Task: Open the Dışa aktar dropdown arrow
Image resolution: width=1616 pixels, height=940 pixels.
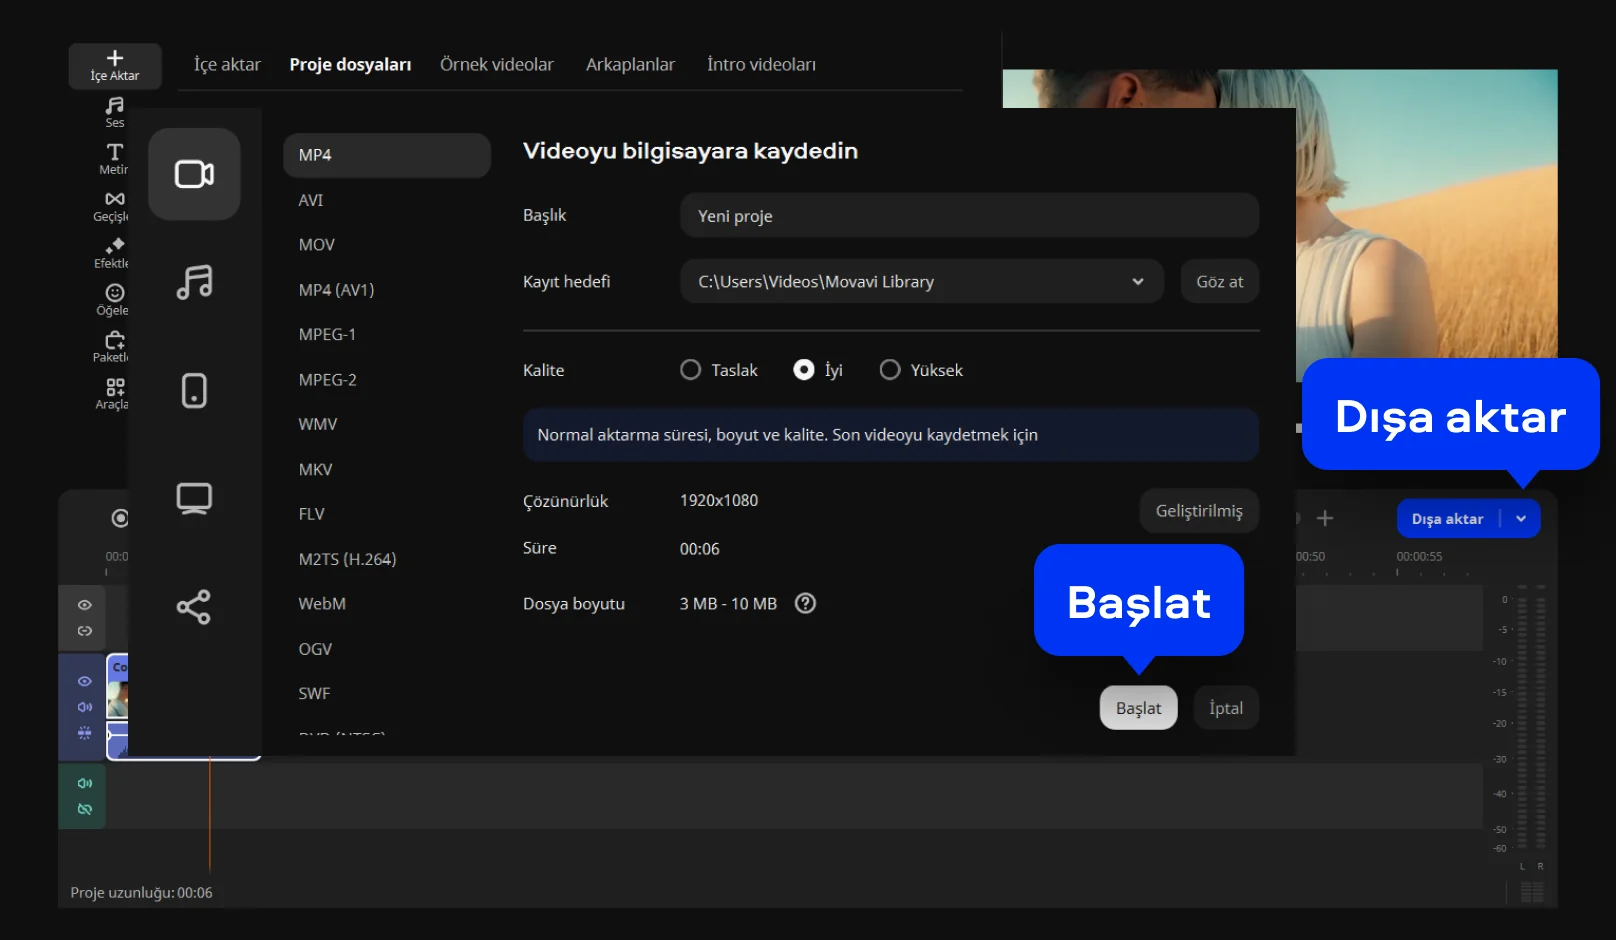Action: coord(1521,518)
